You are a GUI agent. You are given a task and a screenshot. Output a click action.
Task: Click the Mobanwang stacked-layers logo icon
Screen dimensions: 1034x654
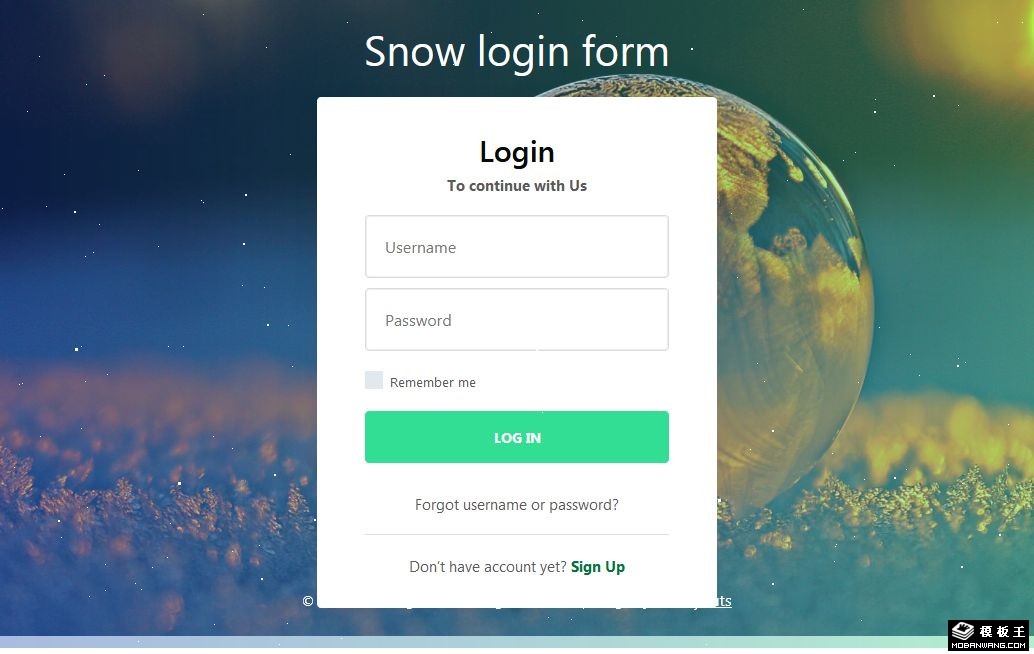coord(962,630)
